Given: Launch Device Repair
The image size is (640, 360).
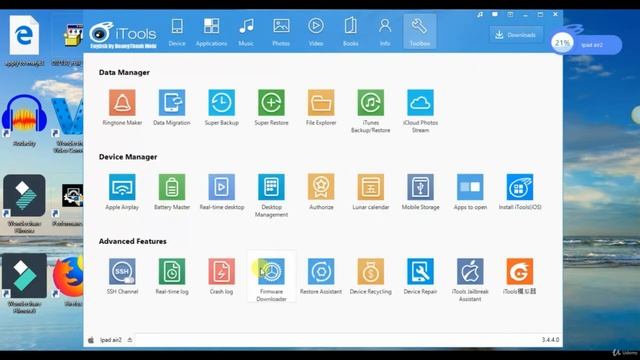Looking at the screenshot, I should coord(420,271).
